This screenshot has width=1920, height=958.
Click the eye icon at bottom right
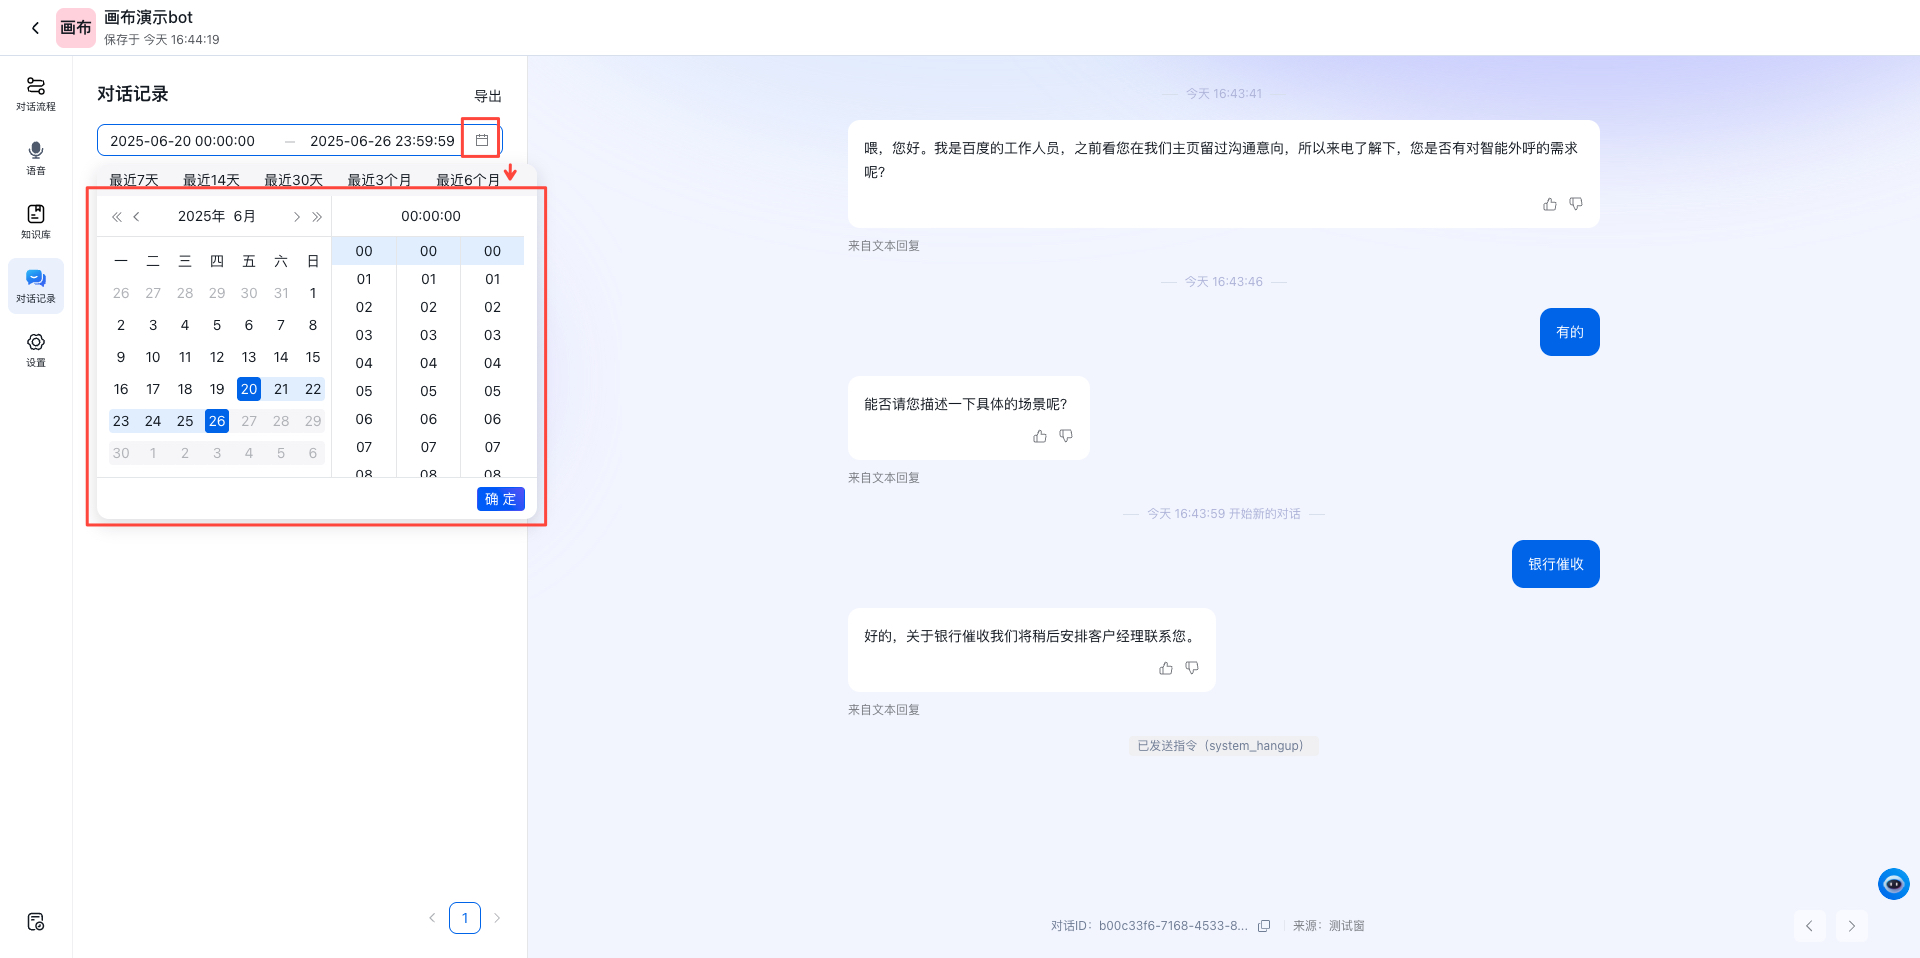tap(1893, 884)
